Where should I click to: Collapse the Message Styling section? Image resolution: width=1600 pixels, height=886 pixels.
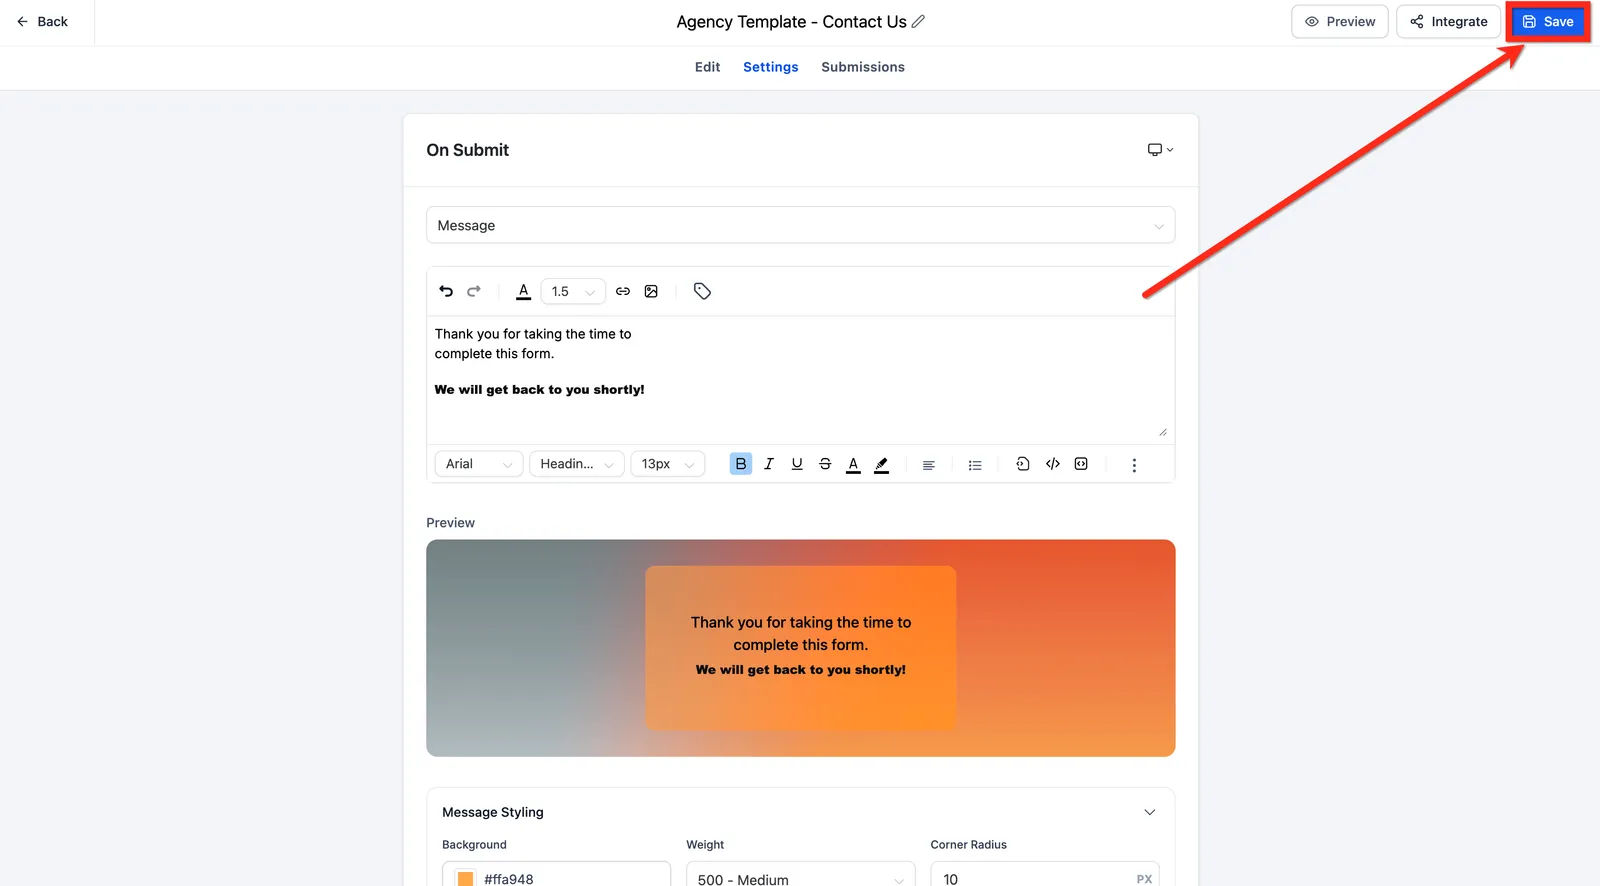(x=1150, y=812)
